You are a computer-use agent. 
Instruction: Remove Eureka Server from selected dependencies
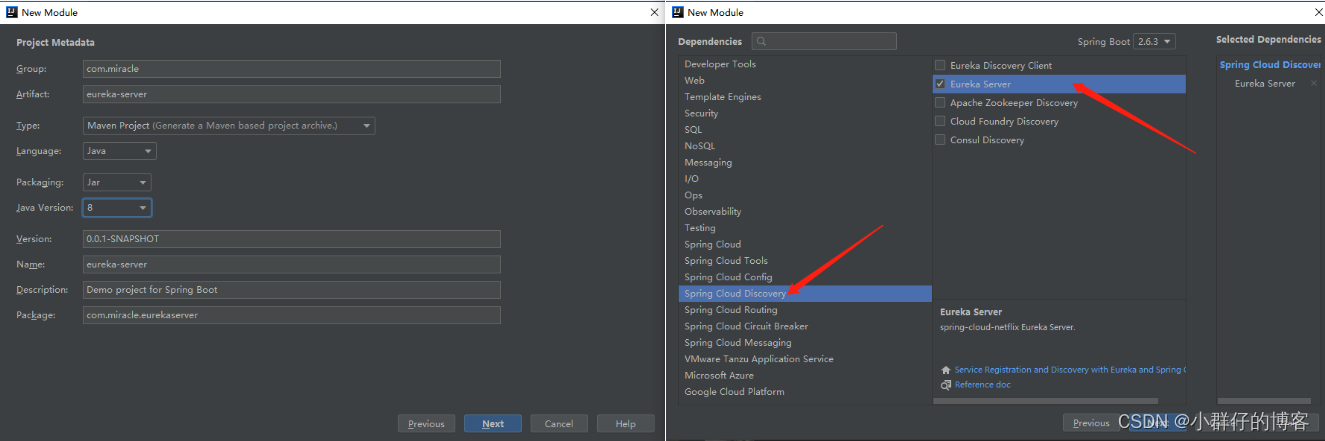click(x=1313, y=84)
